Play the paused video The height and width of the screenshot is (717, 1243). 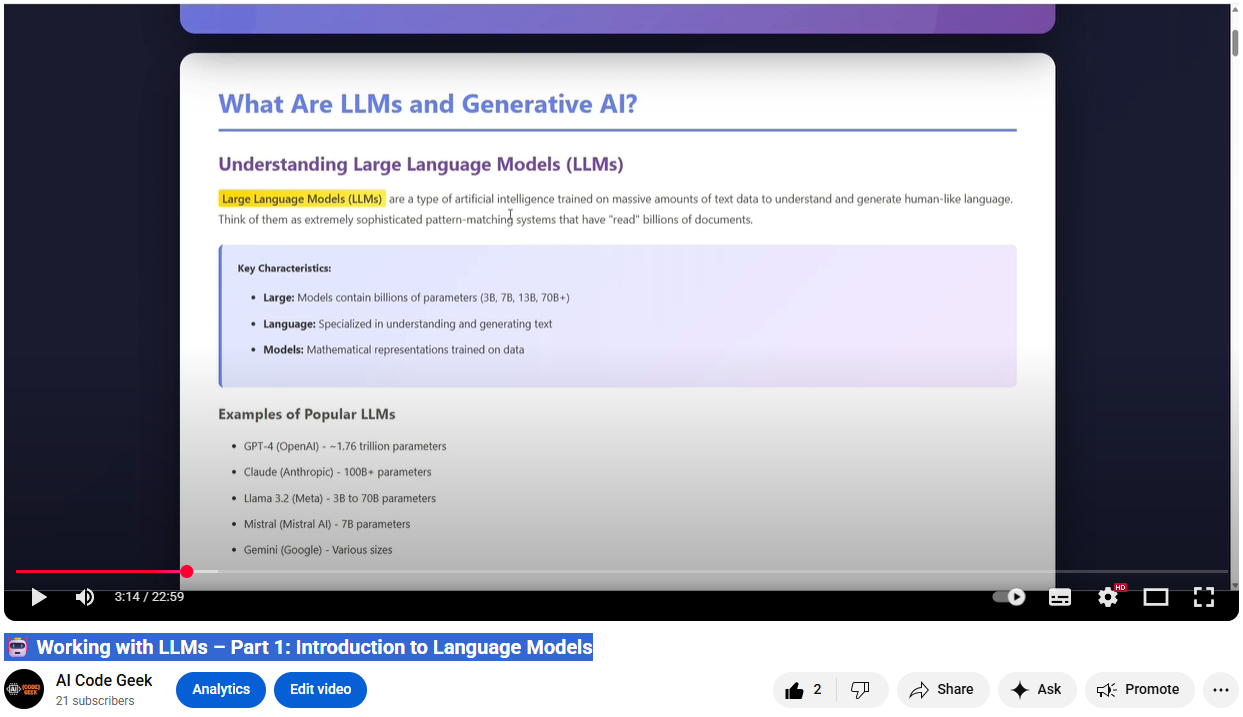[x=39, y=597]
